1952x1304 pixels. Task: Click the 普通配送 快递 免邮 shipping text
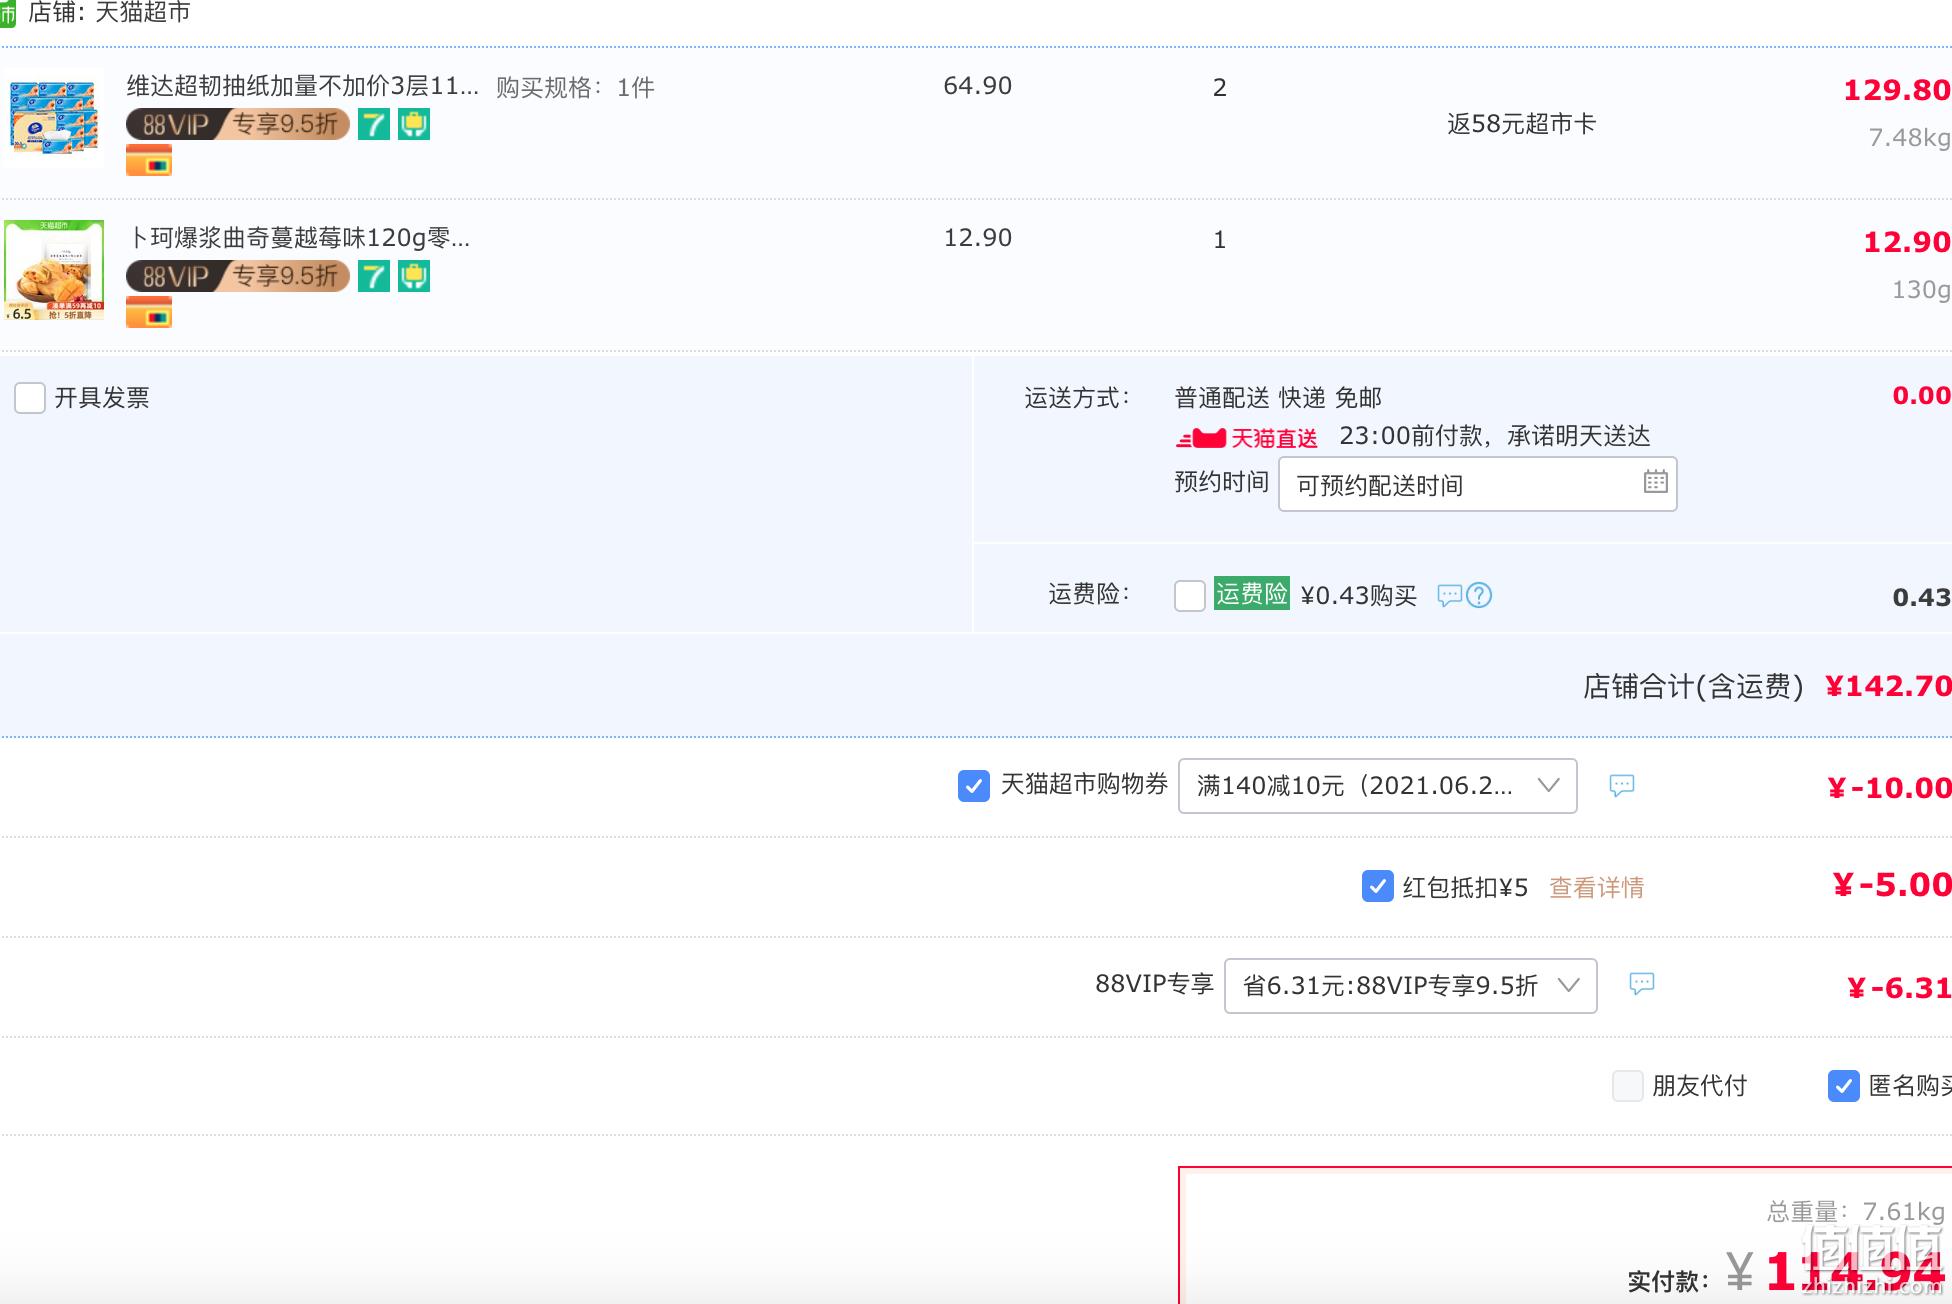tap(1278, 398)
